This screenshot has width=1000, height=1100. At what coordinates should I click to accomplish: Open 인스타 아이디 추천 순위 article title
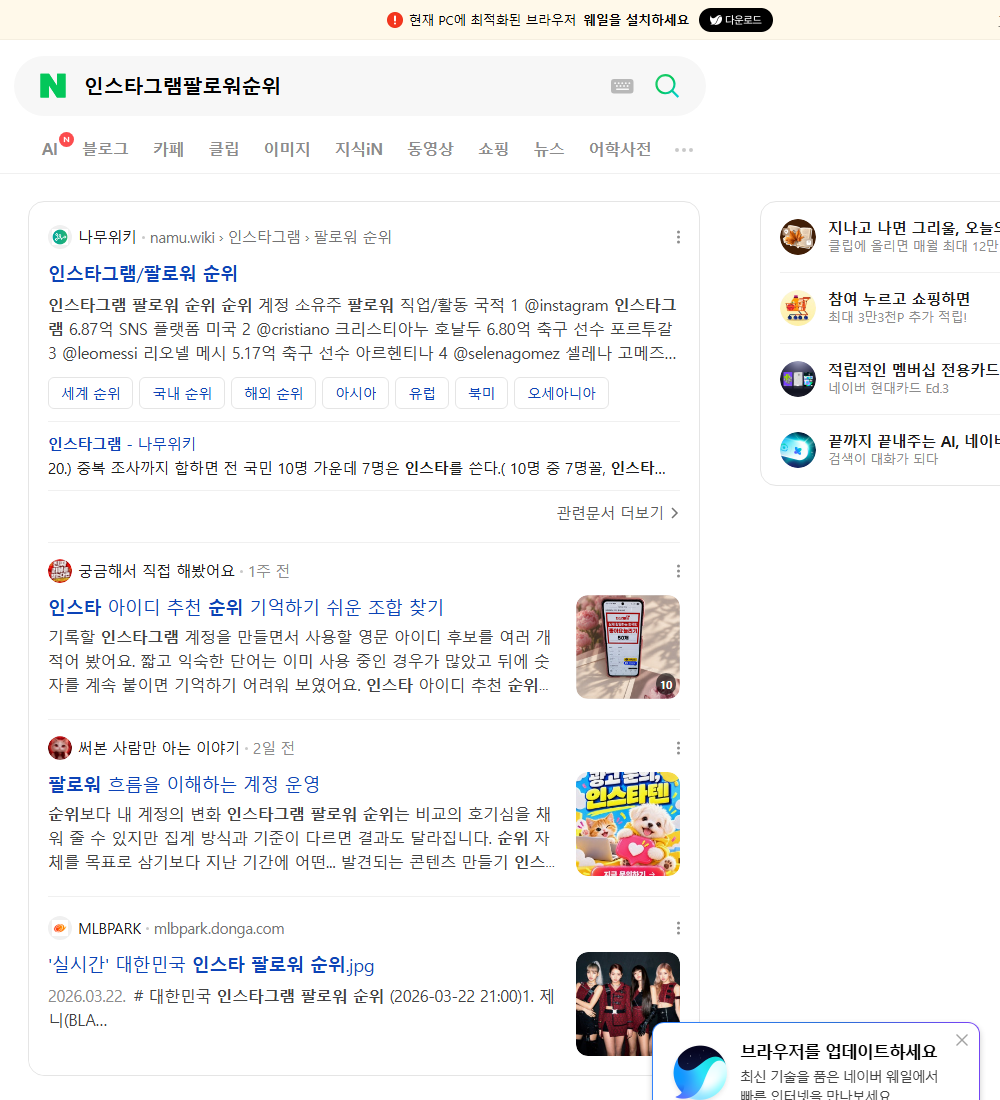pyautogui.click(x=246, y=608)
